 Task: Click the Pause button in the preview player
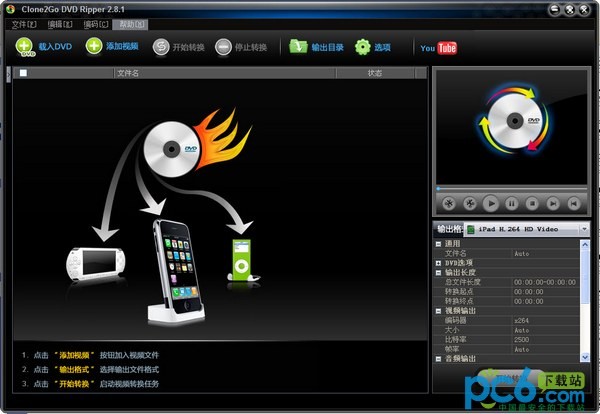point(512,204)
